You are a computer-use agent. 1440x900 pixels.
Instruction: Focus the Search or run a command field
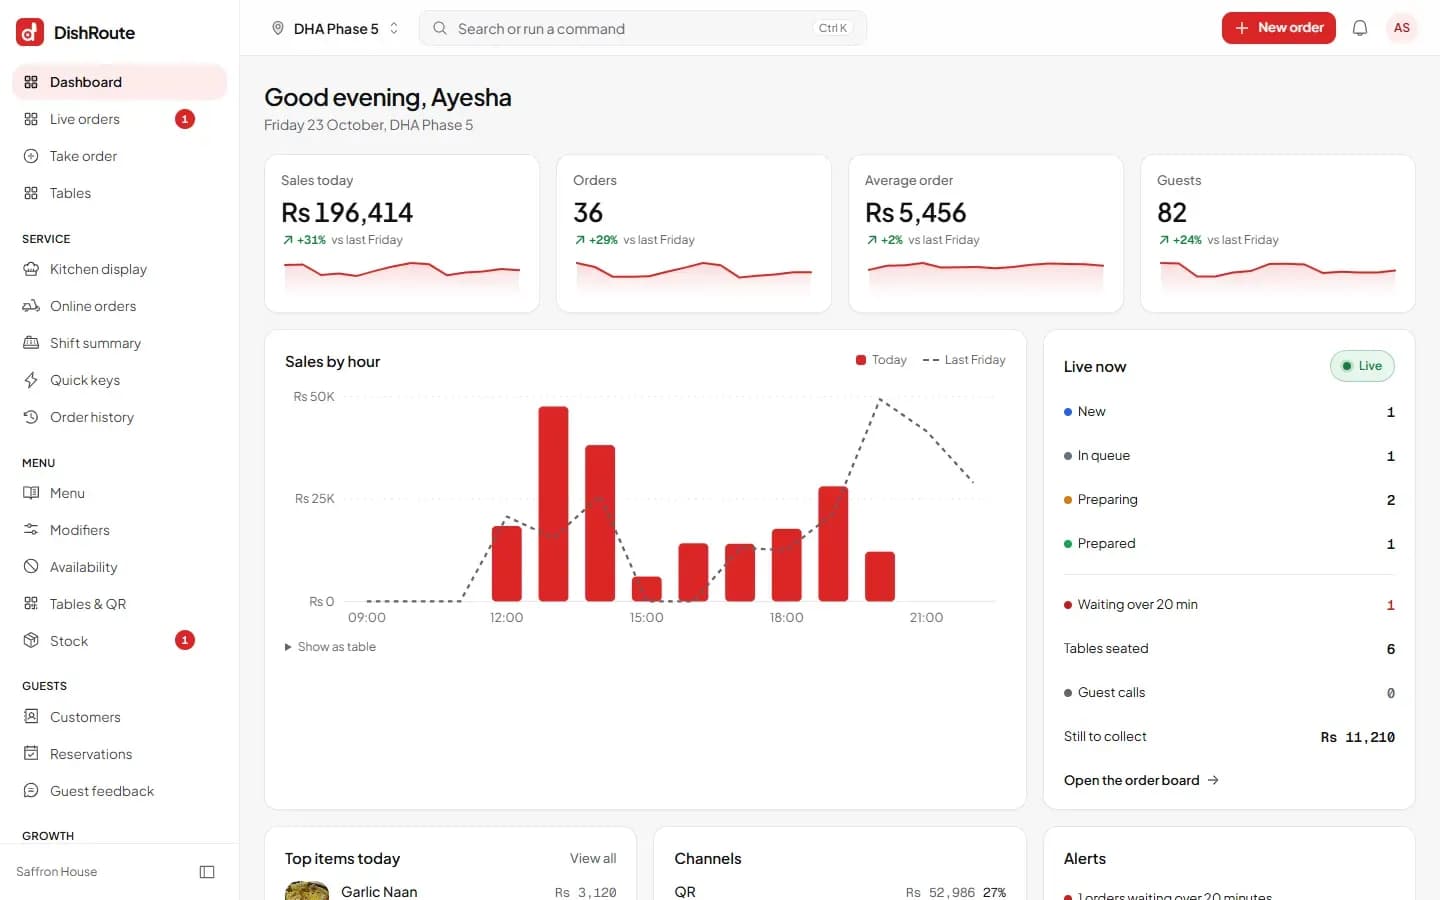(x=642, y=28)
